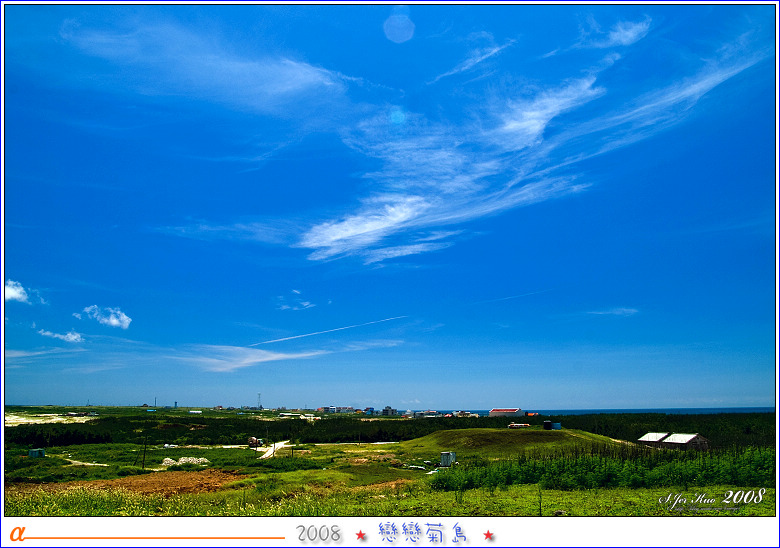The image size is (780, 548).
Task: Click the white-roofed shed on the right
Action: pyautogui.click(x=670, y=439)
